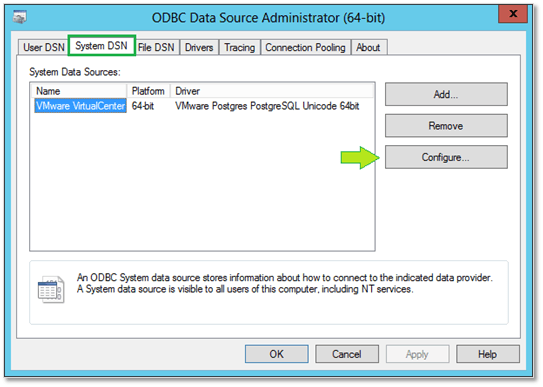Sort by the Name column header
543x387 pixels.
pyautogui.click(x=79, y=91)
